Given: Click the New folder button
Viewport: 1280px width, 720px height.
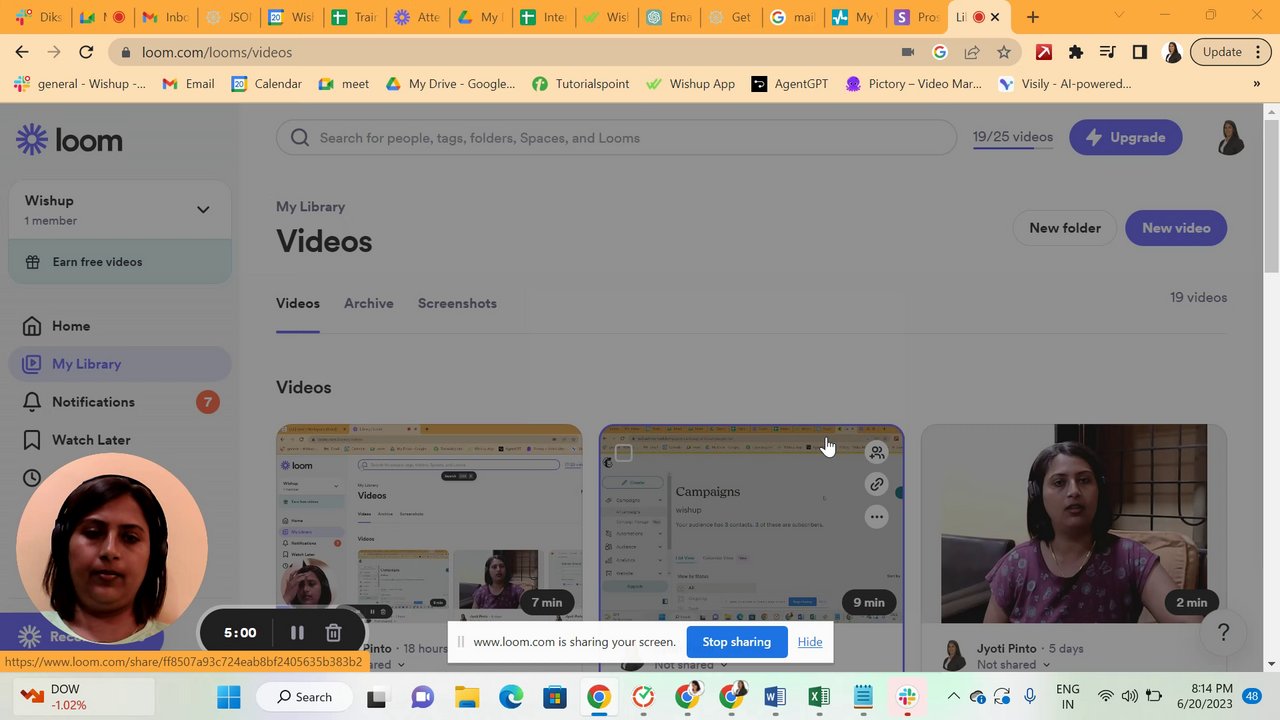Looking at the screenshot, I should point(1065,228).
